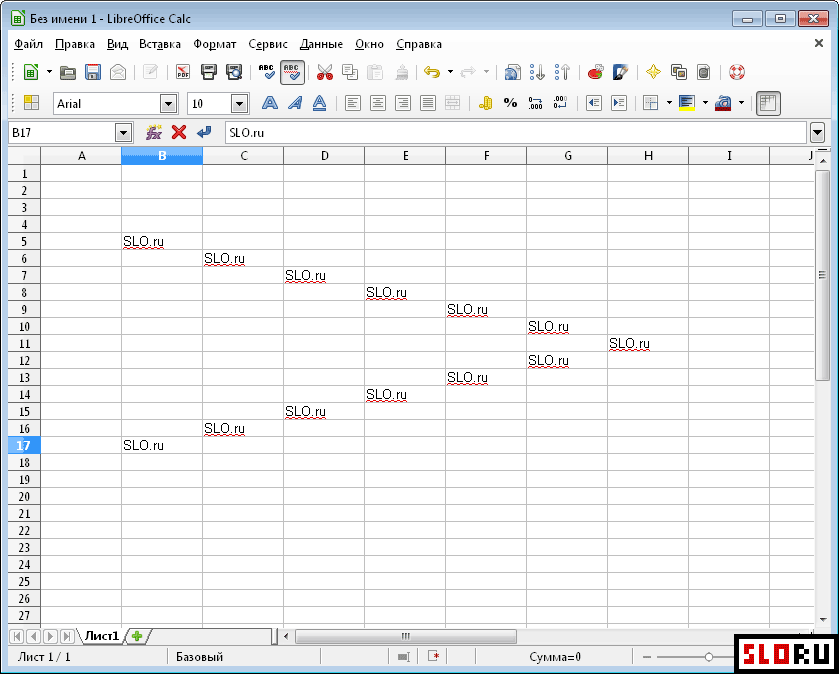The image size is (839, 674).
Task: Adjust the zoom slider handle
Action: point(708,656)
